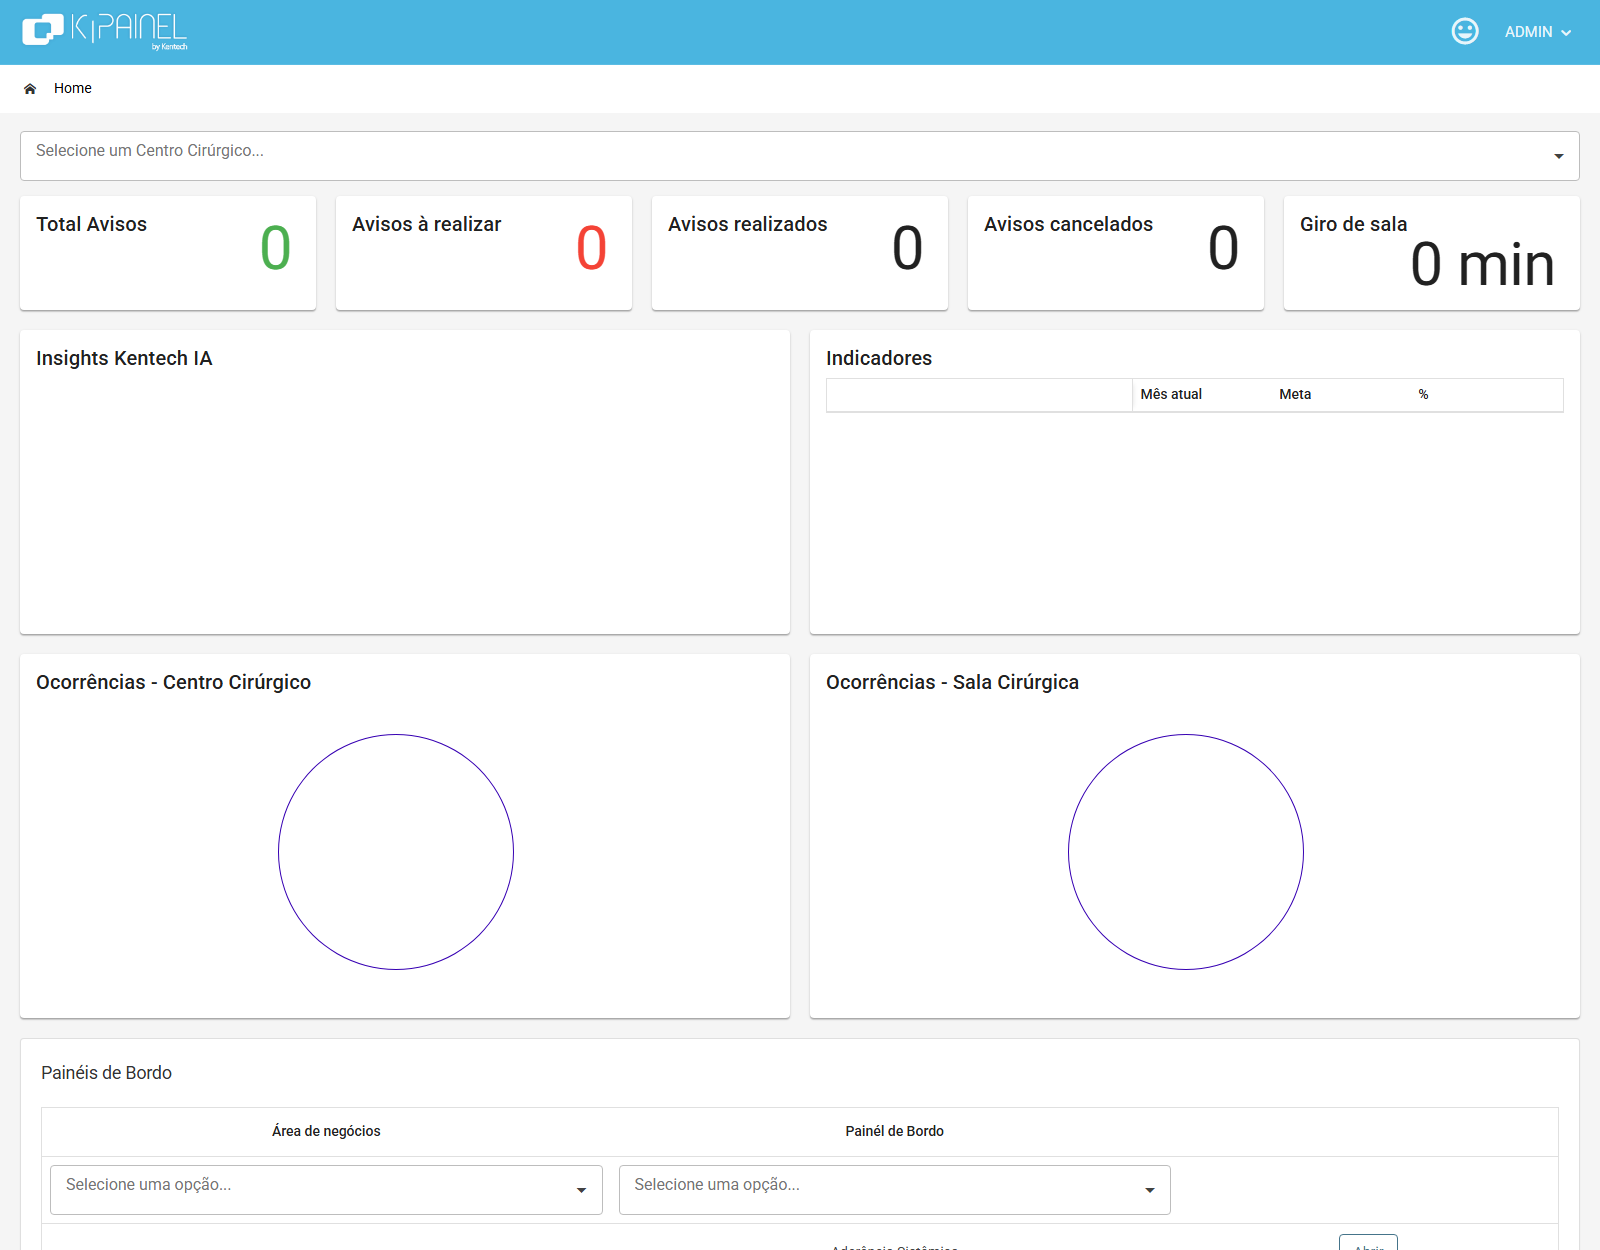Click the home breadcrumb icon
Image resolution: width=1600 pixels, height=1250 pixels.
[x=30, y=88]
